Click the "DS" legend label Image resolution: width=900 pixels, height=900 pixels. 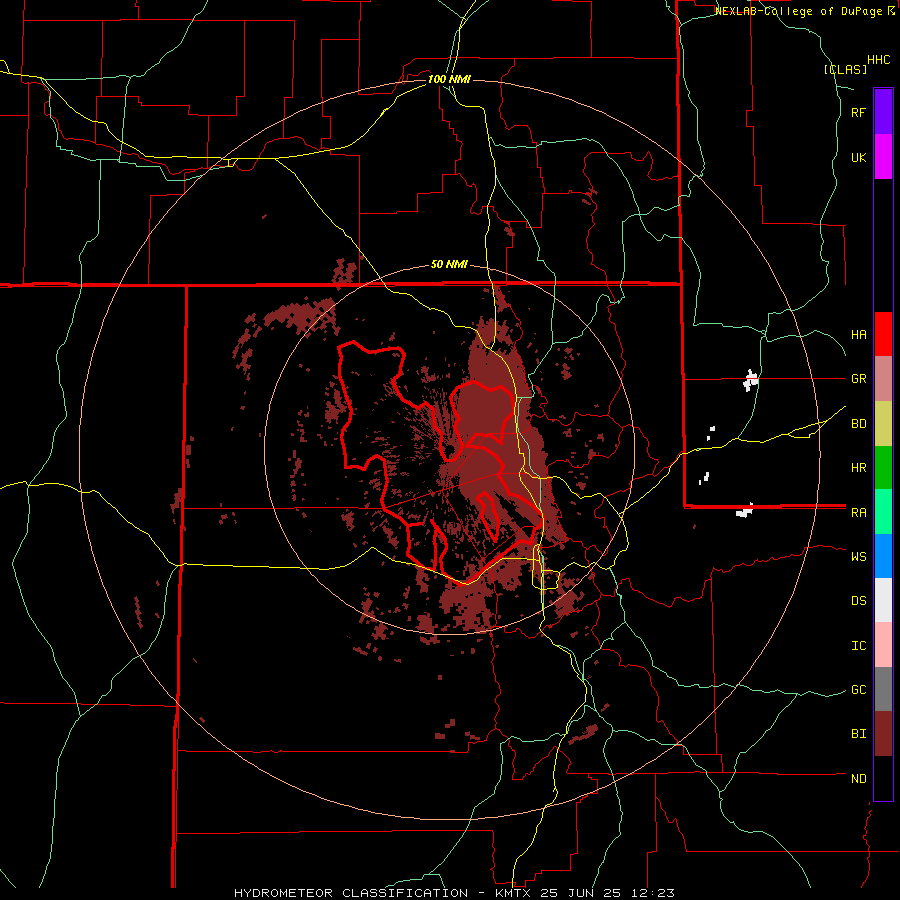[858, 601]
